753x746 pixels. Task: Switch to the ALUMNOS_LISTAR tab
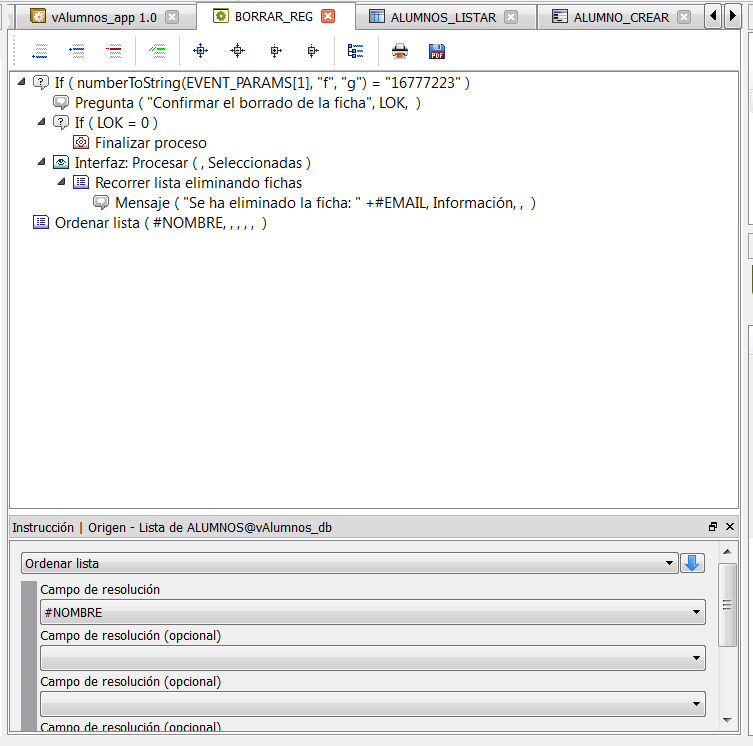tap(443, 17)
